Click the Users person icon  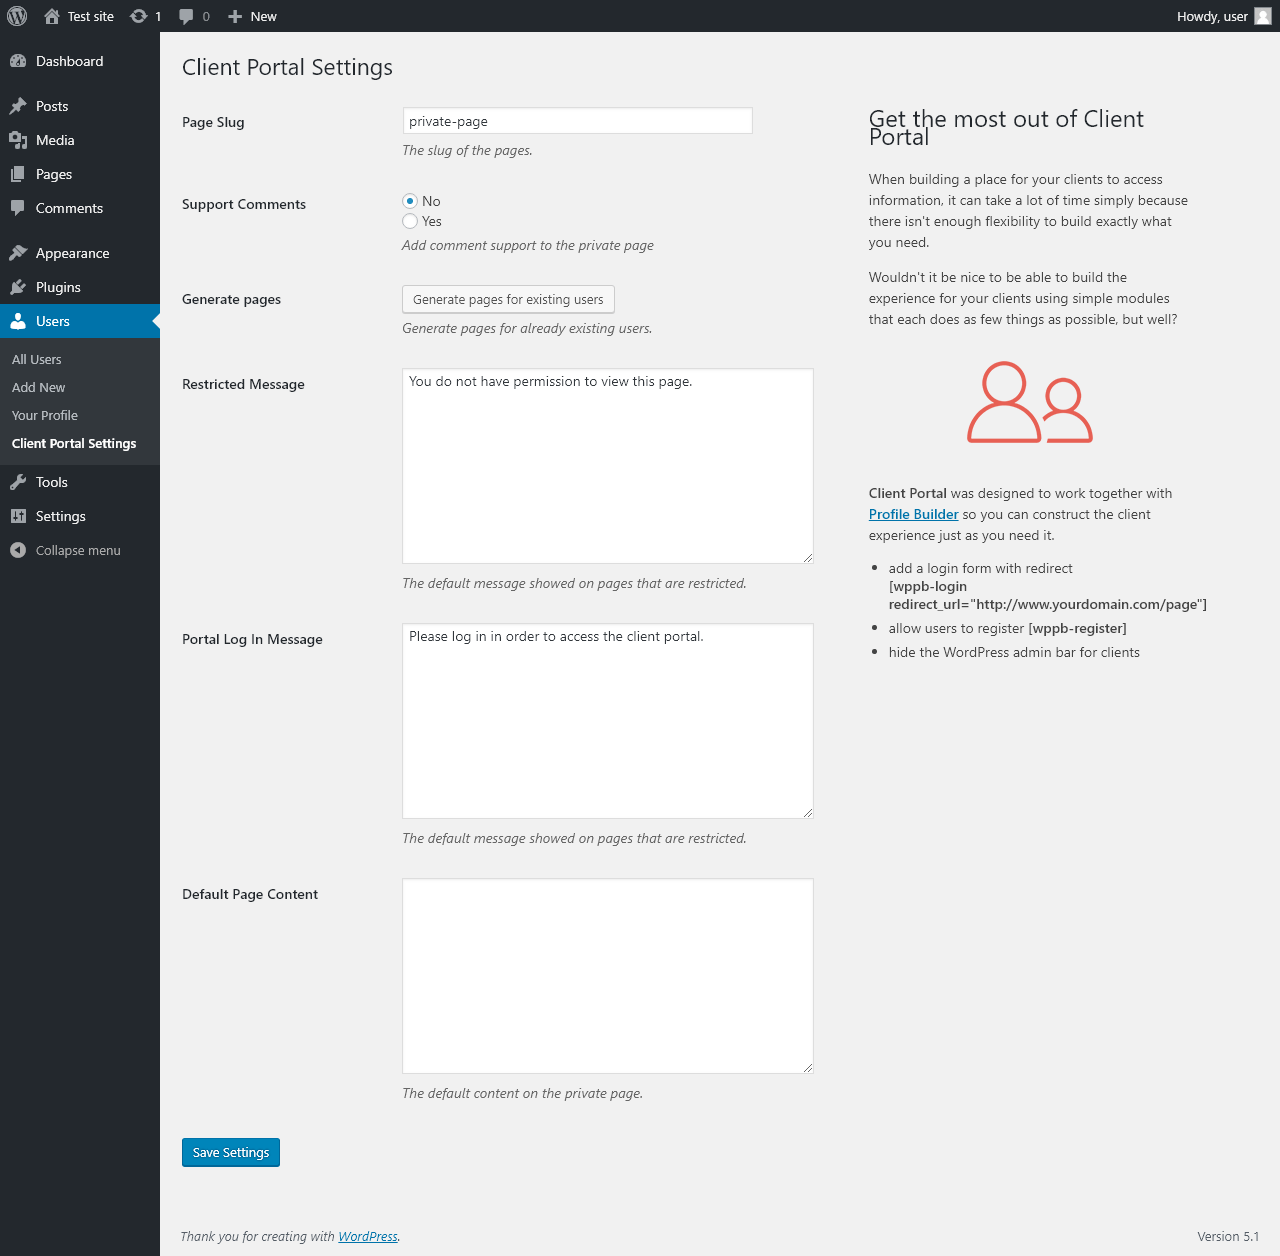pyautogui.click(x=18, y=321)
